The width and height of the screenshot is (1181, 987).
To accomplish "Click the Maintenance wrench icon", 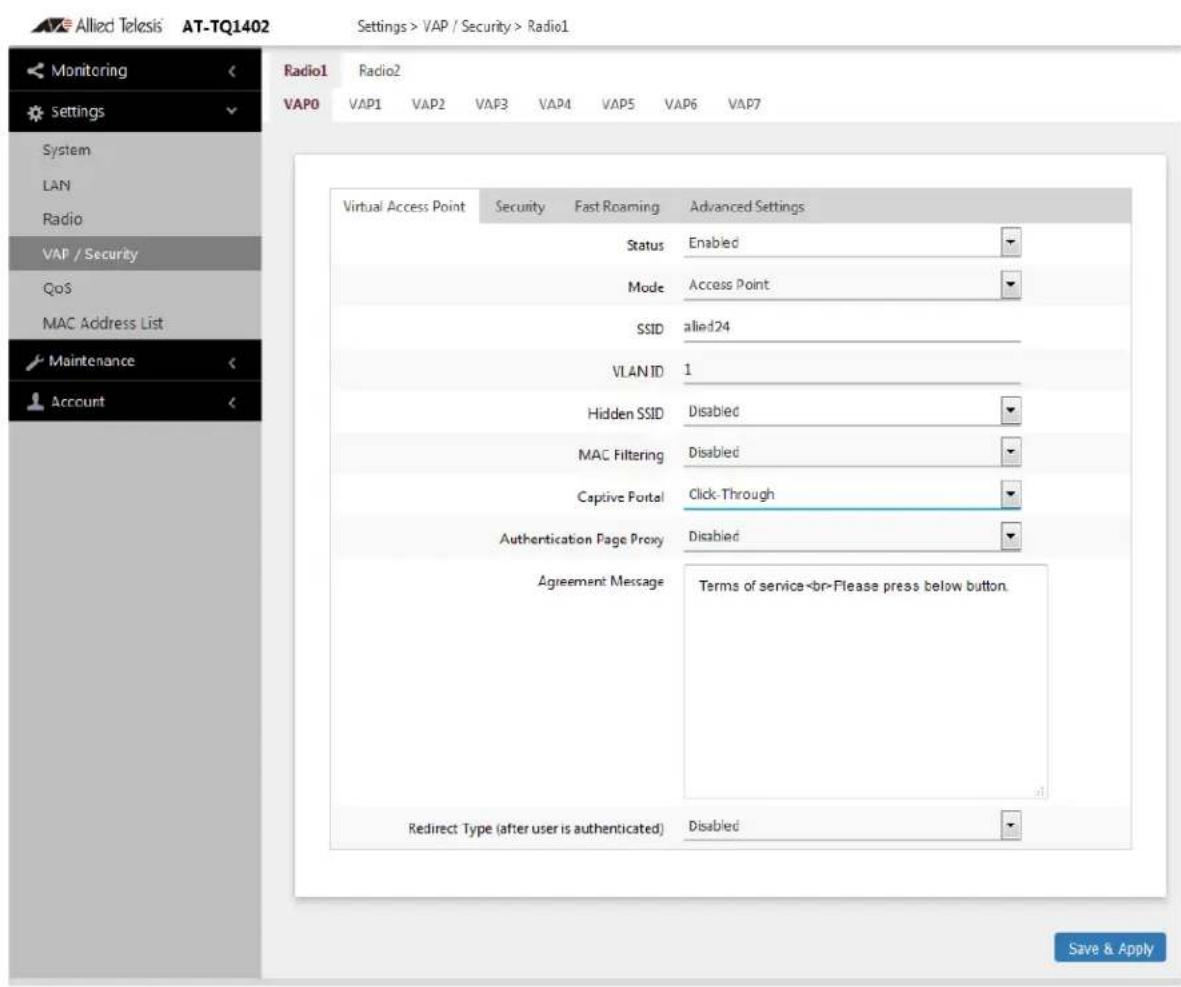I will coord(35,362).
